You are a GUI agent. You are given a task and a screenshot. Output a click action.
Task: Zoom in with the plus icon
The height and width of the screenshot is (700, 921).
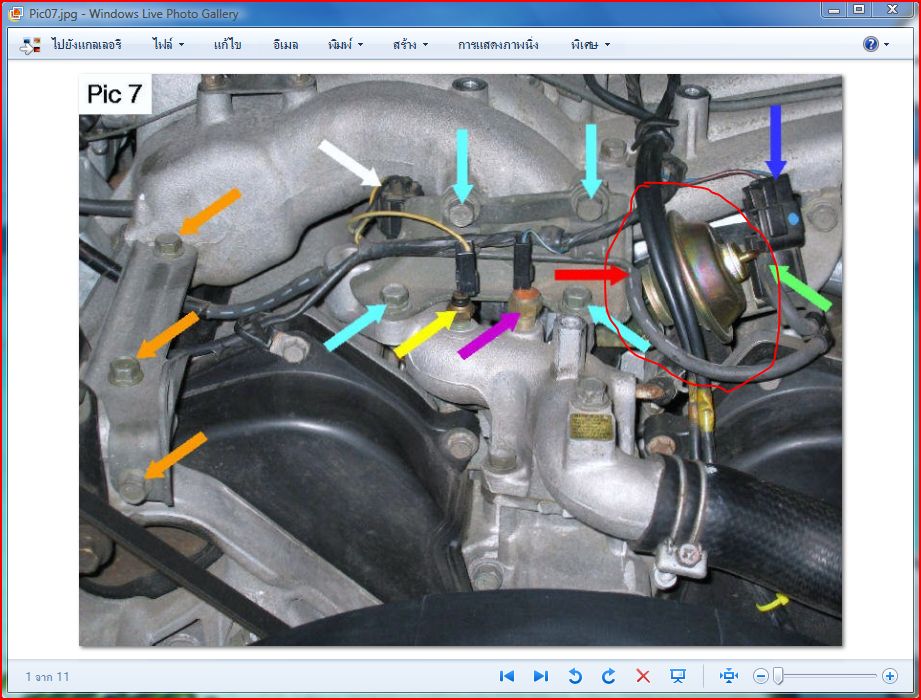889,676
